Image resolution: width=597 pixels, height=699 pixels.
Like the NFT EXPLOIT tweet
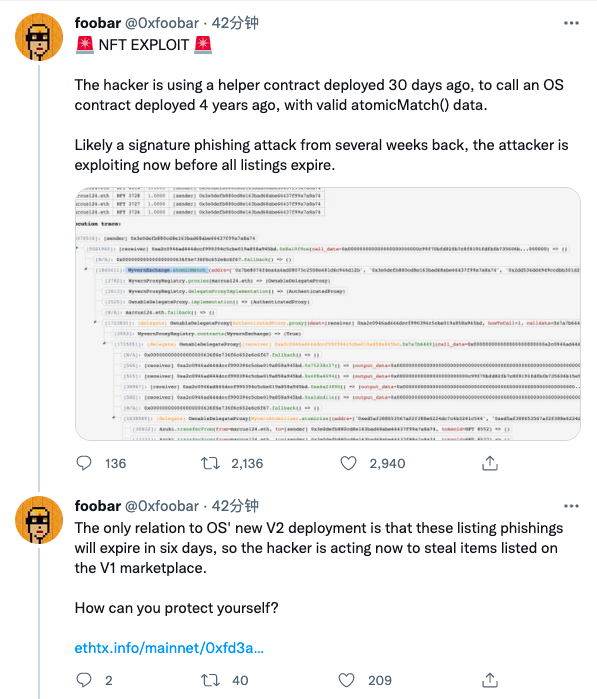pos(348,463)
